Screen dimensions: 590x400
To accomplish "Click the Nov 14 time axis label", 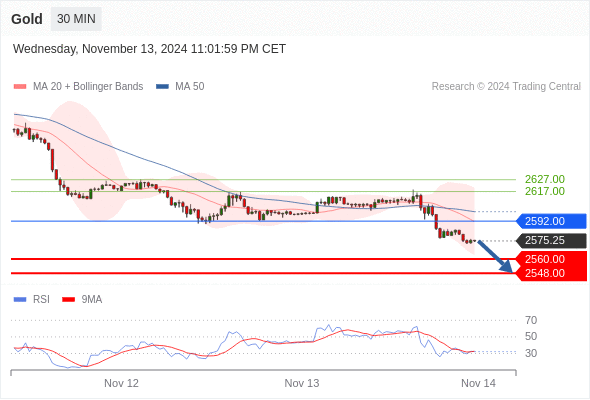I will [x=478, y=383].
